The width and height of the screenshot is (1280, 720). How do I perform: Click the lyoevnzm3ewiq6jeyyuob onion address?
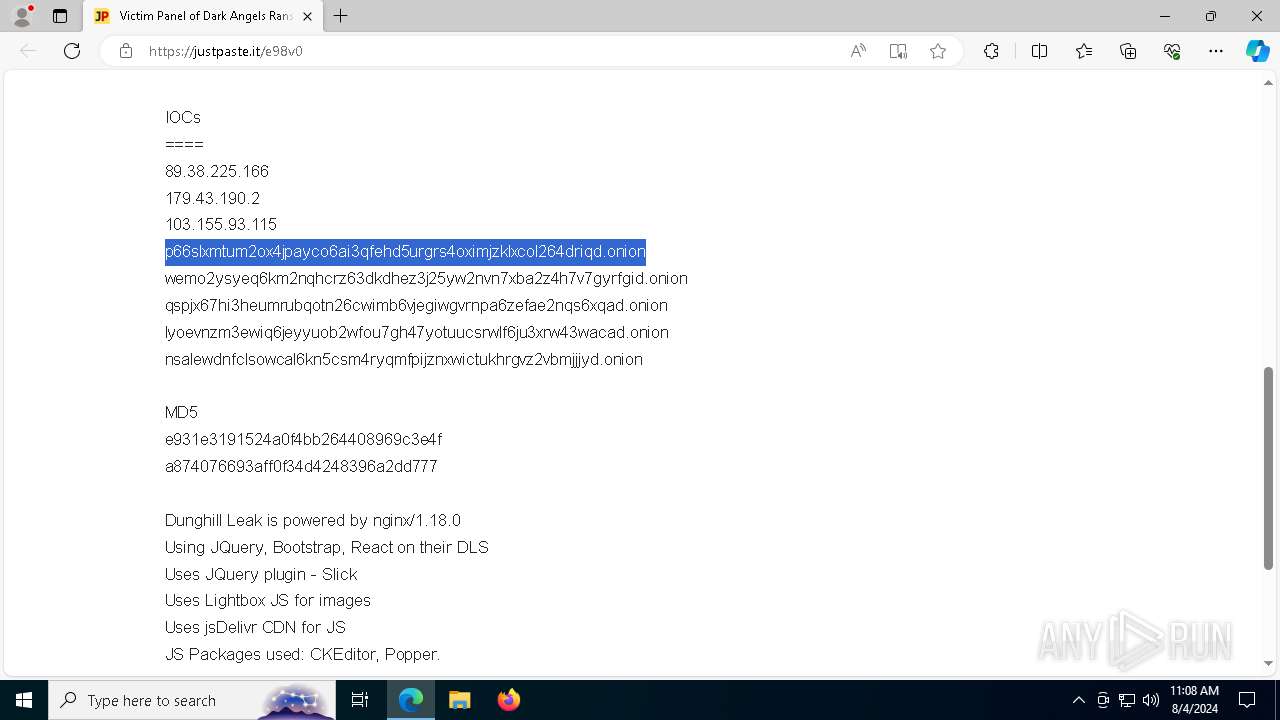(417, 332)
